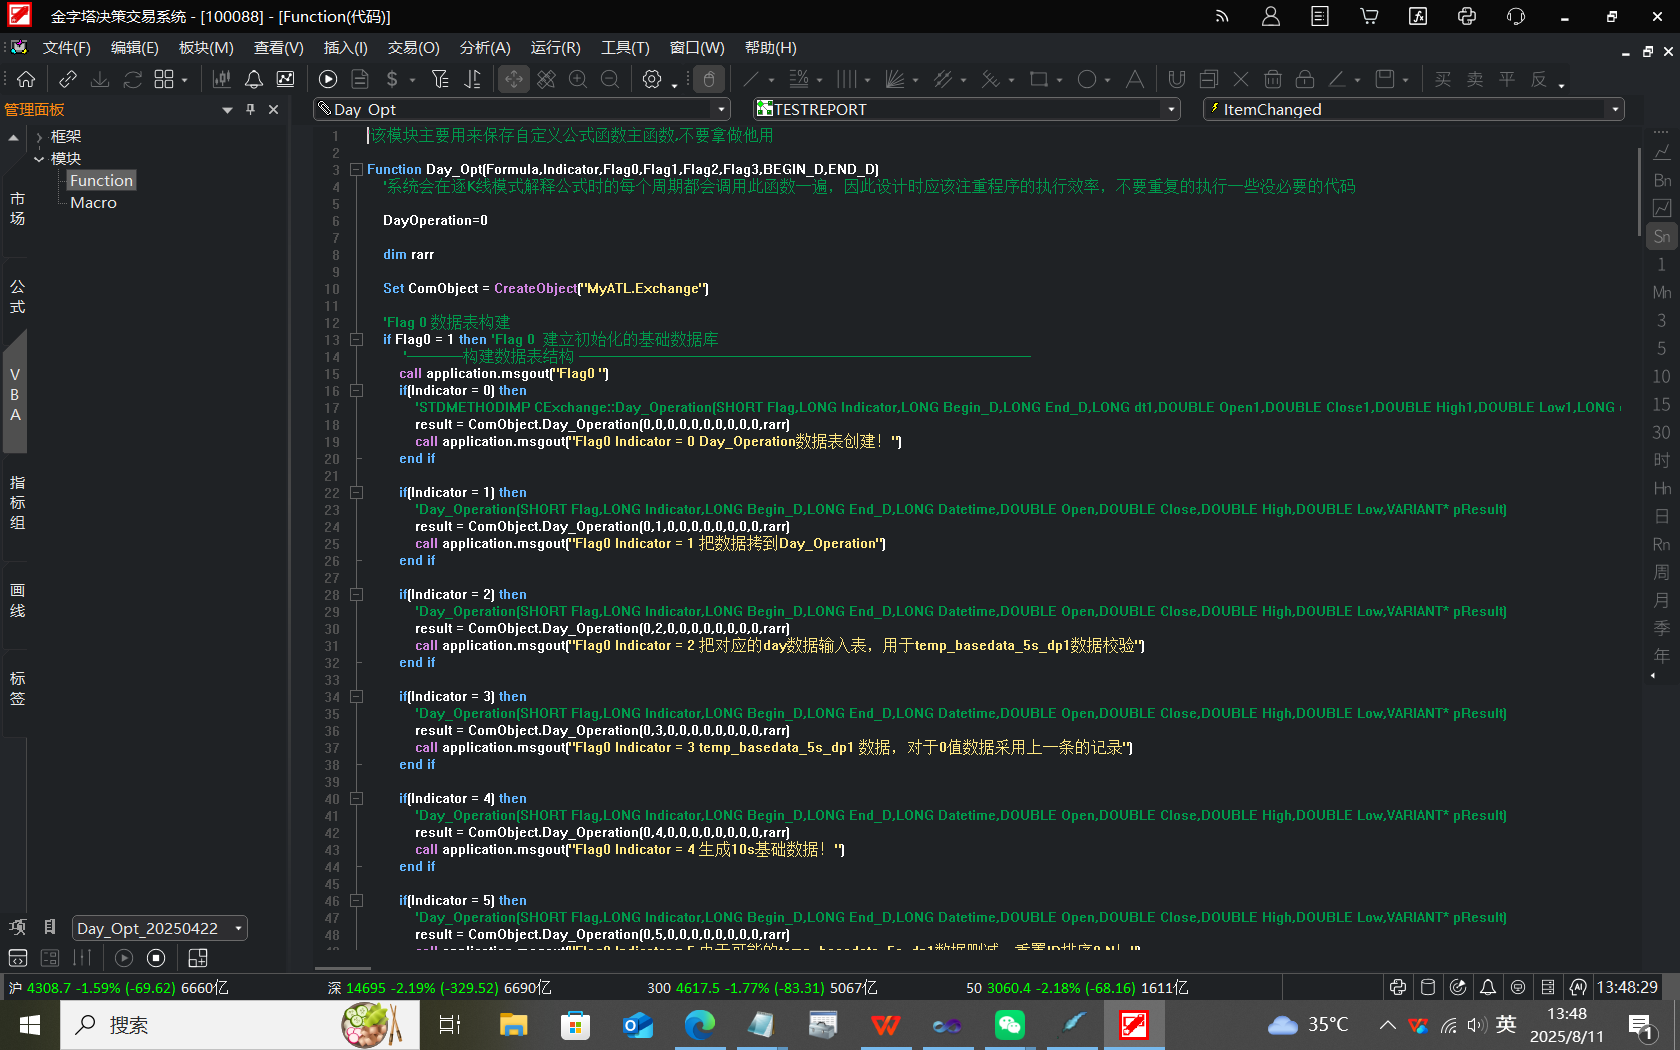The height and width of the screenshot is (1050, 1680).
Task: Open the settings gear icon
Action: tap(652, 79)
